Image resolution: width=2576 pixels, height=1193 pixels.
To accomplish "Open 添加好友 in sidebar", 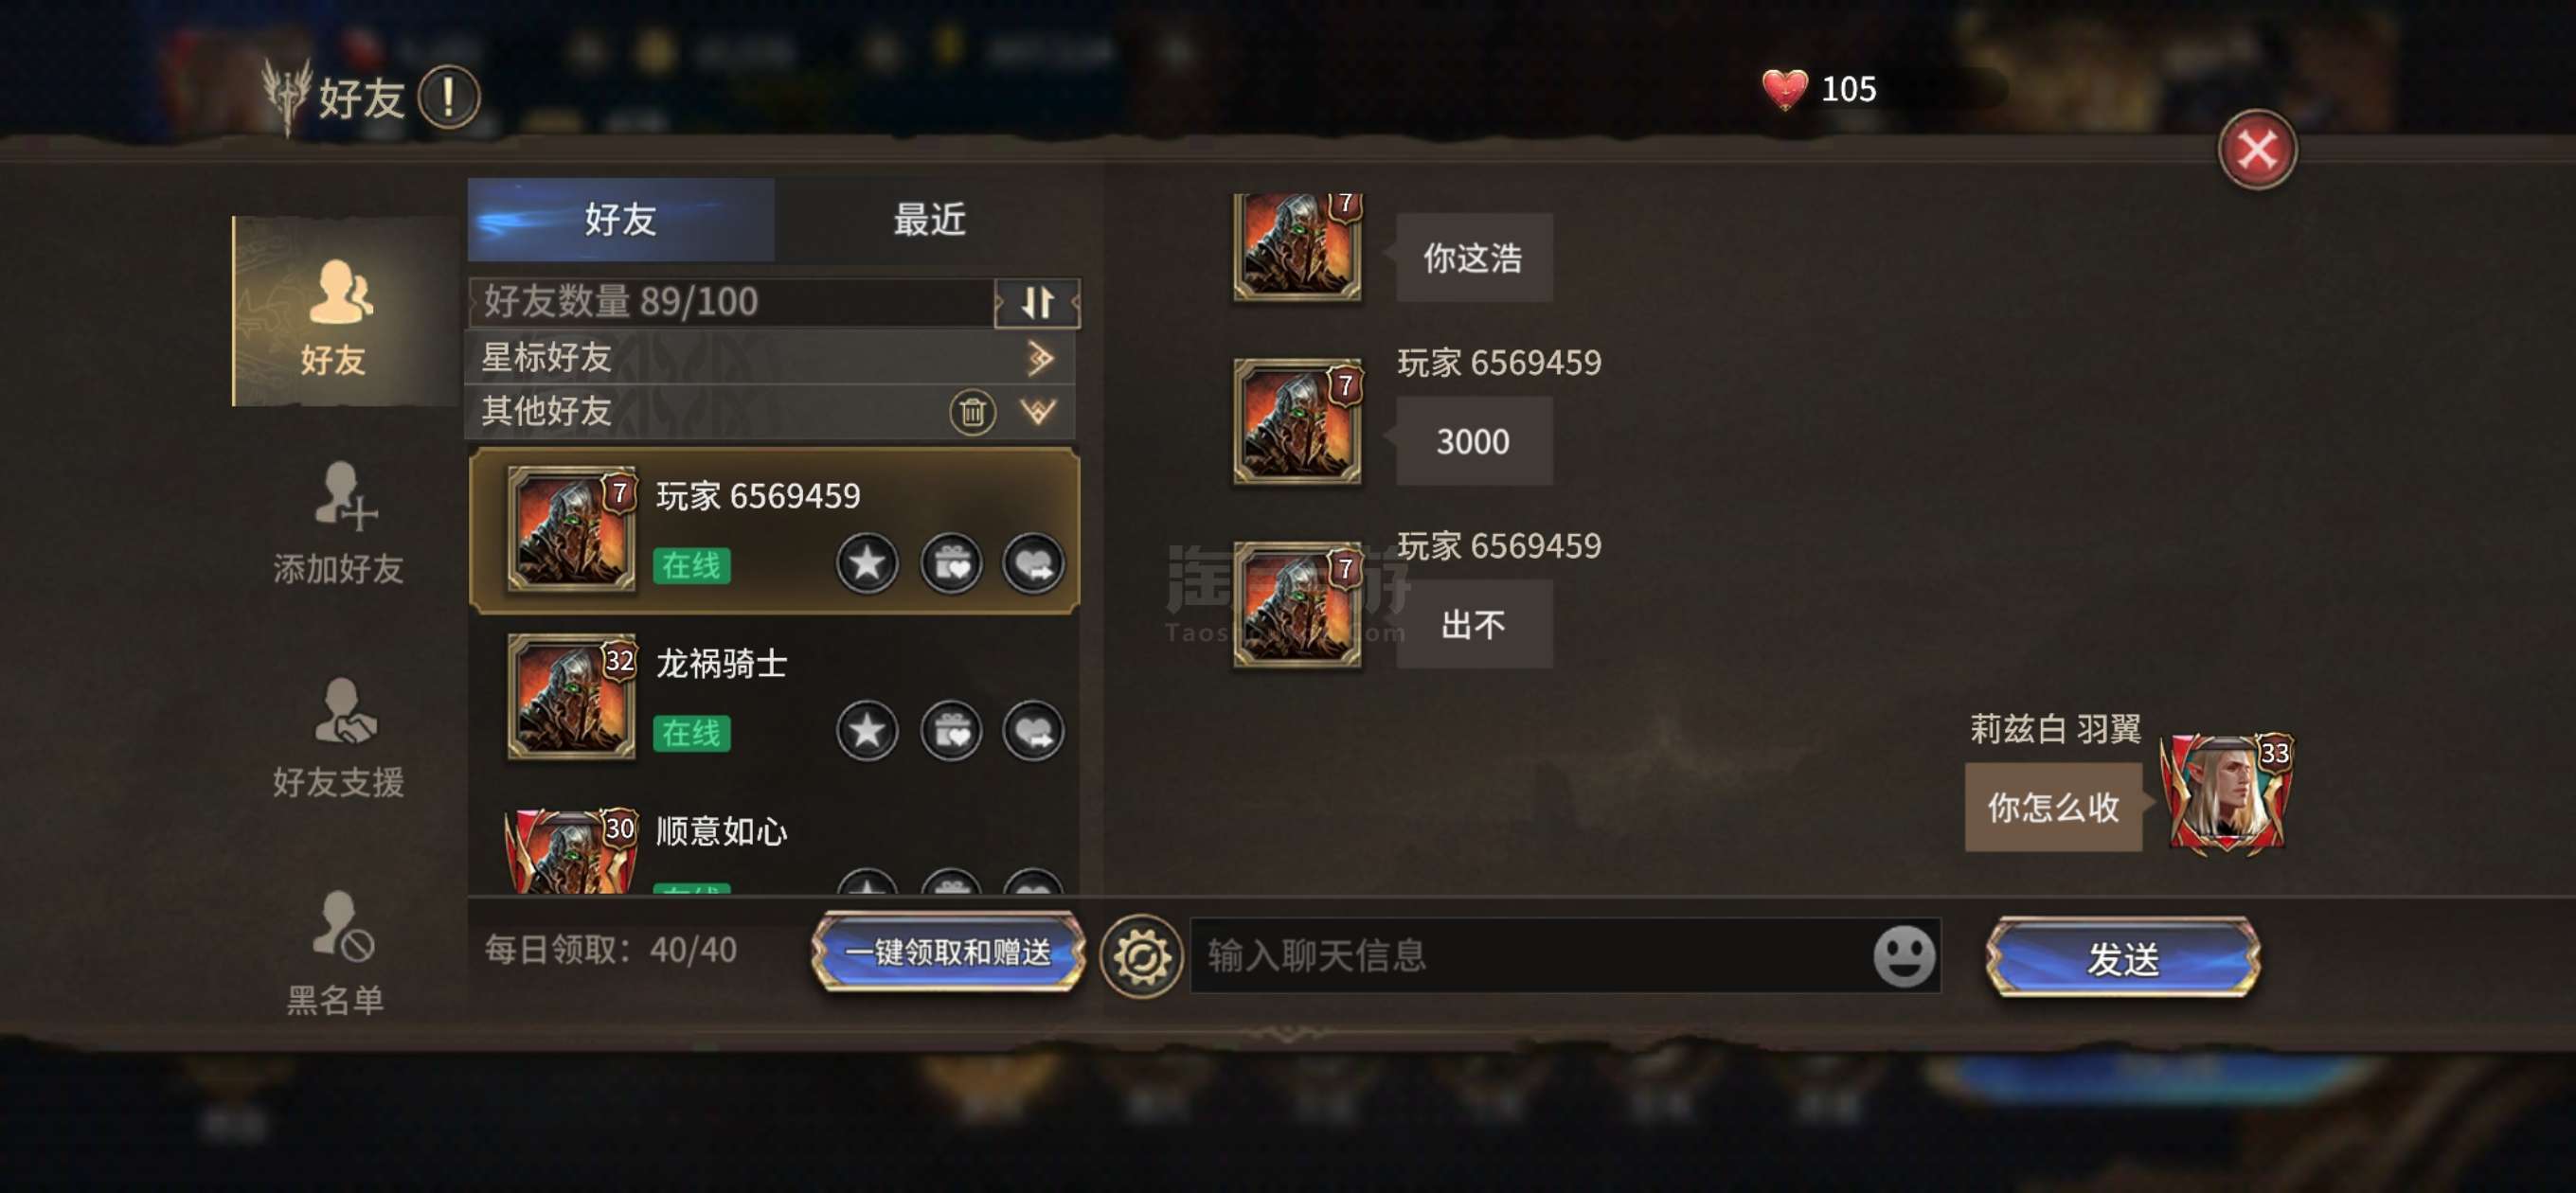I will [338, 523].
